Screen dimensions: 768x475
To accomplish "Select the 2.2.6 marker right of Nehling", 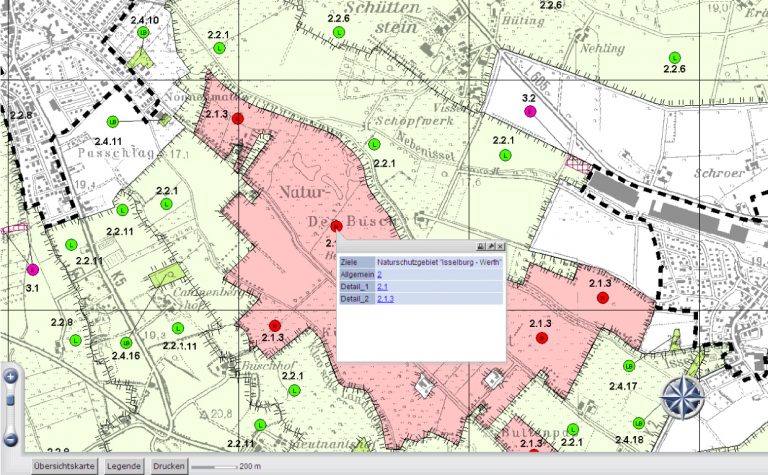I will click(675, 57).
